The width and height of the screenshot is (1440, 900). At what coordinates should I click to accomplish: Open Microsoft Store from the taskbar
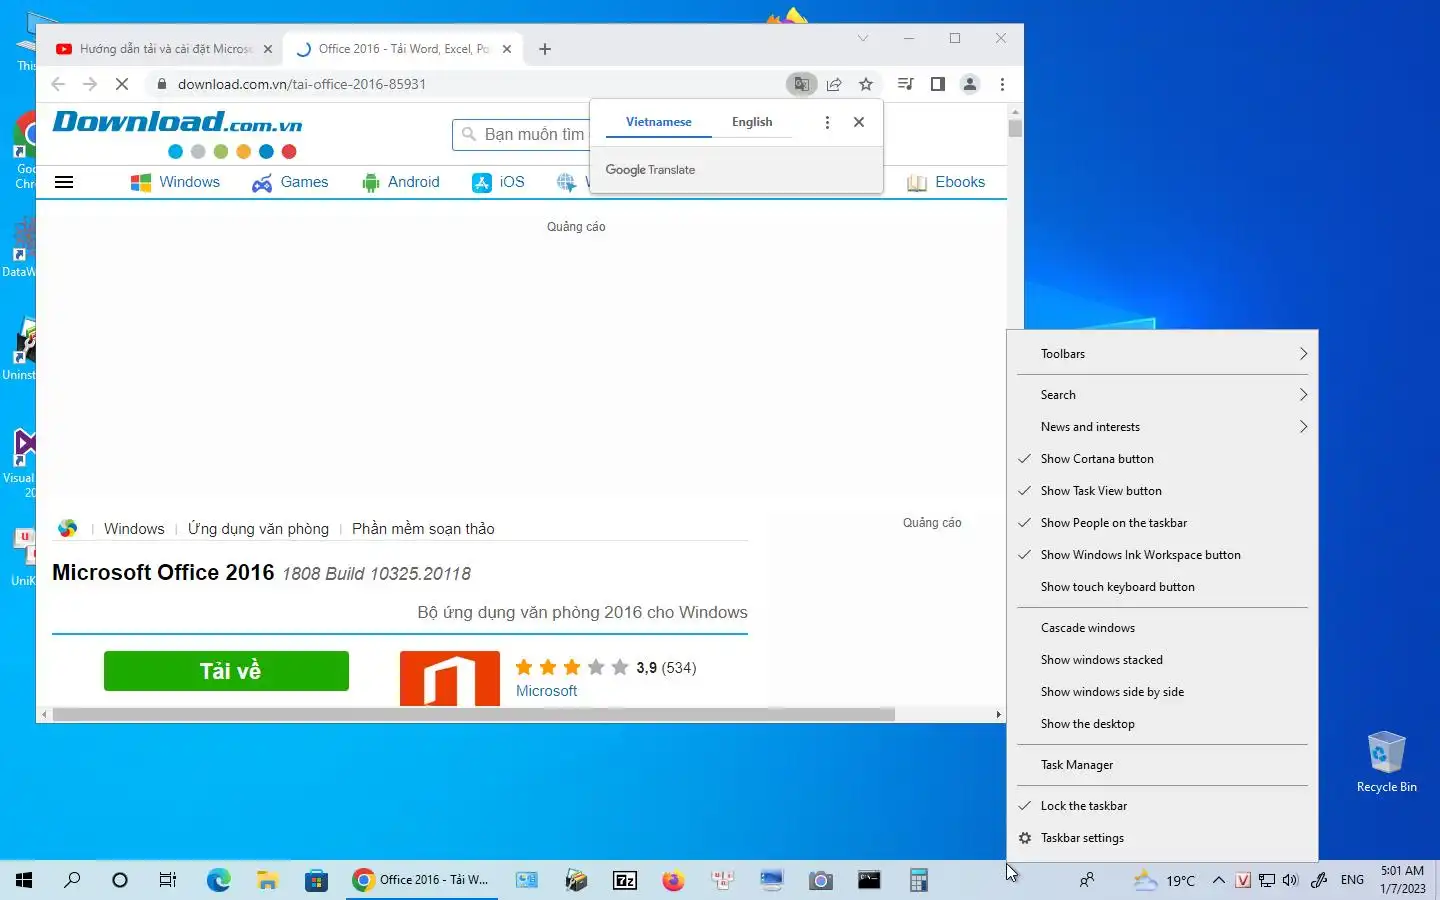click(317, 880)
